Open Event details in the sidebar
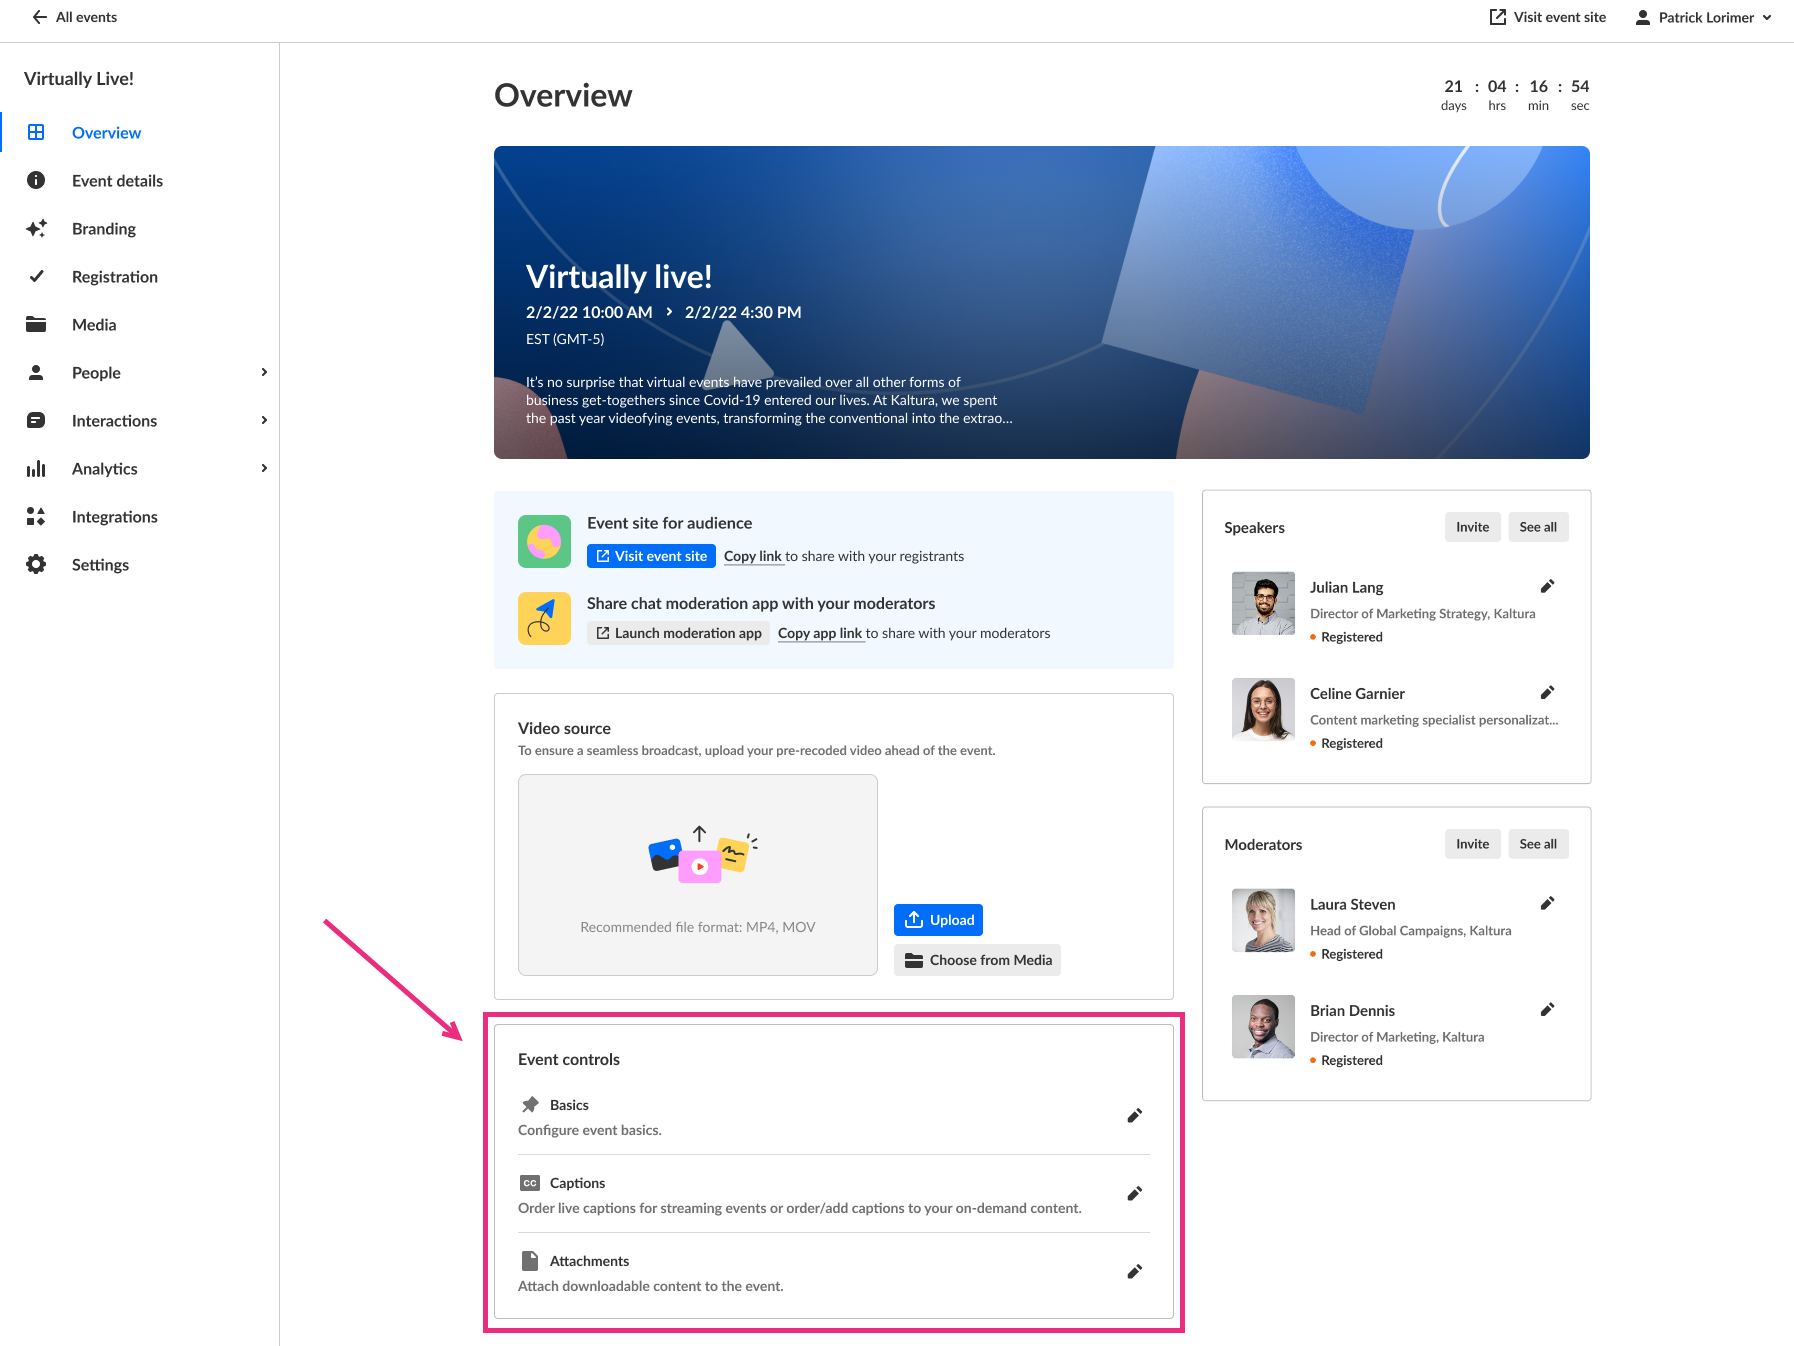 pos(117,181)
